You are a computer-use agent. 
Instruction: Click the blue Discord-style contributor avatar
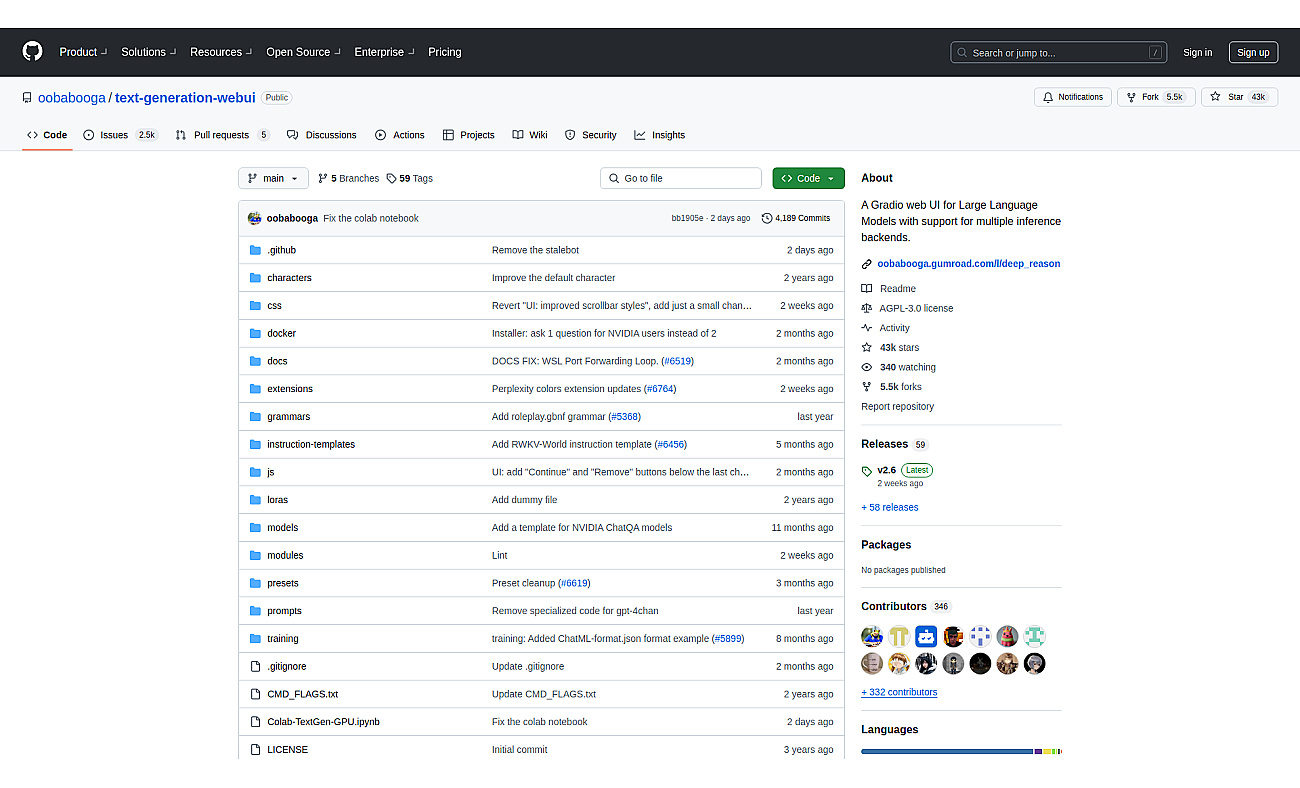coord(926,636)
